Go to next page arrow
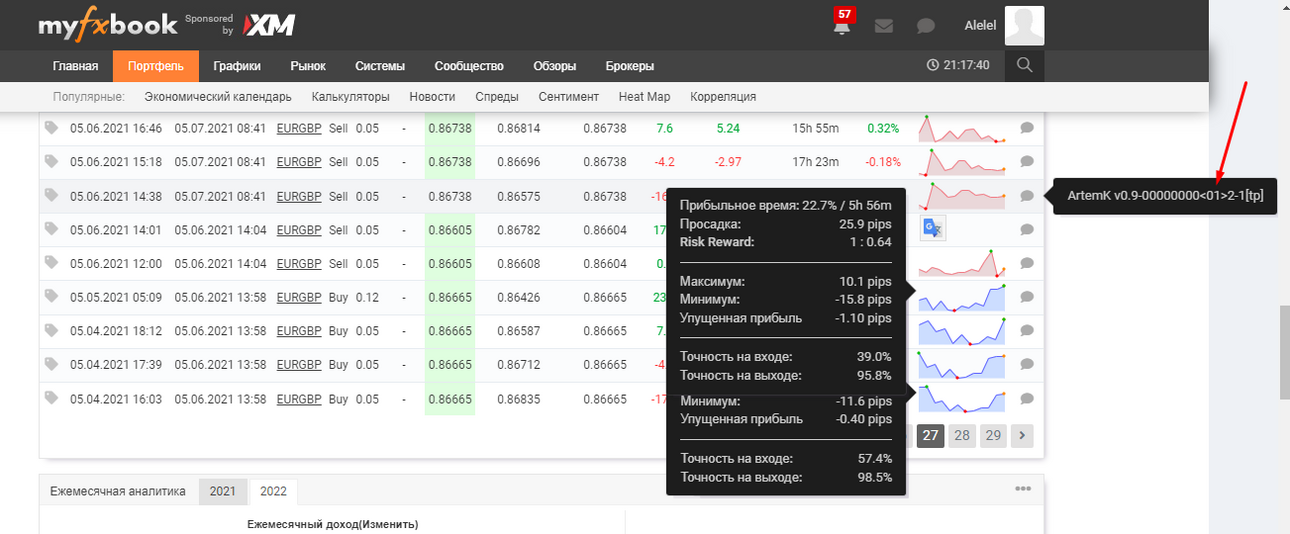The width and height of the screenshot is (1290, 534). pyautogui.click(x=1022, y=435)
